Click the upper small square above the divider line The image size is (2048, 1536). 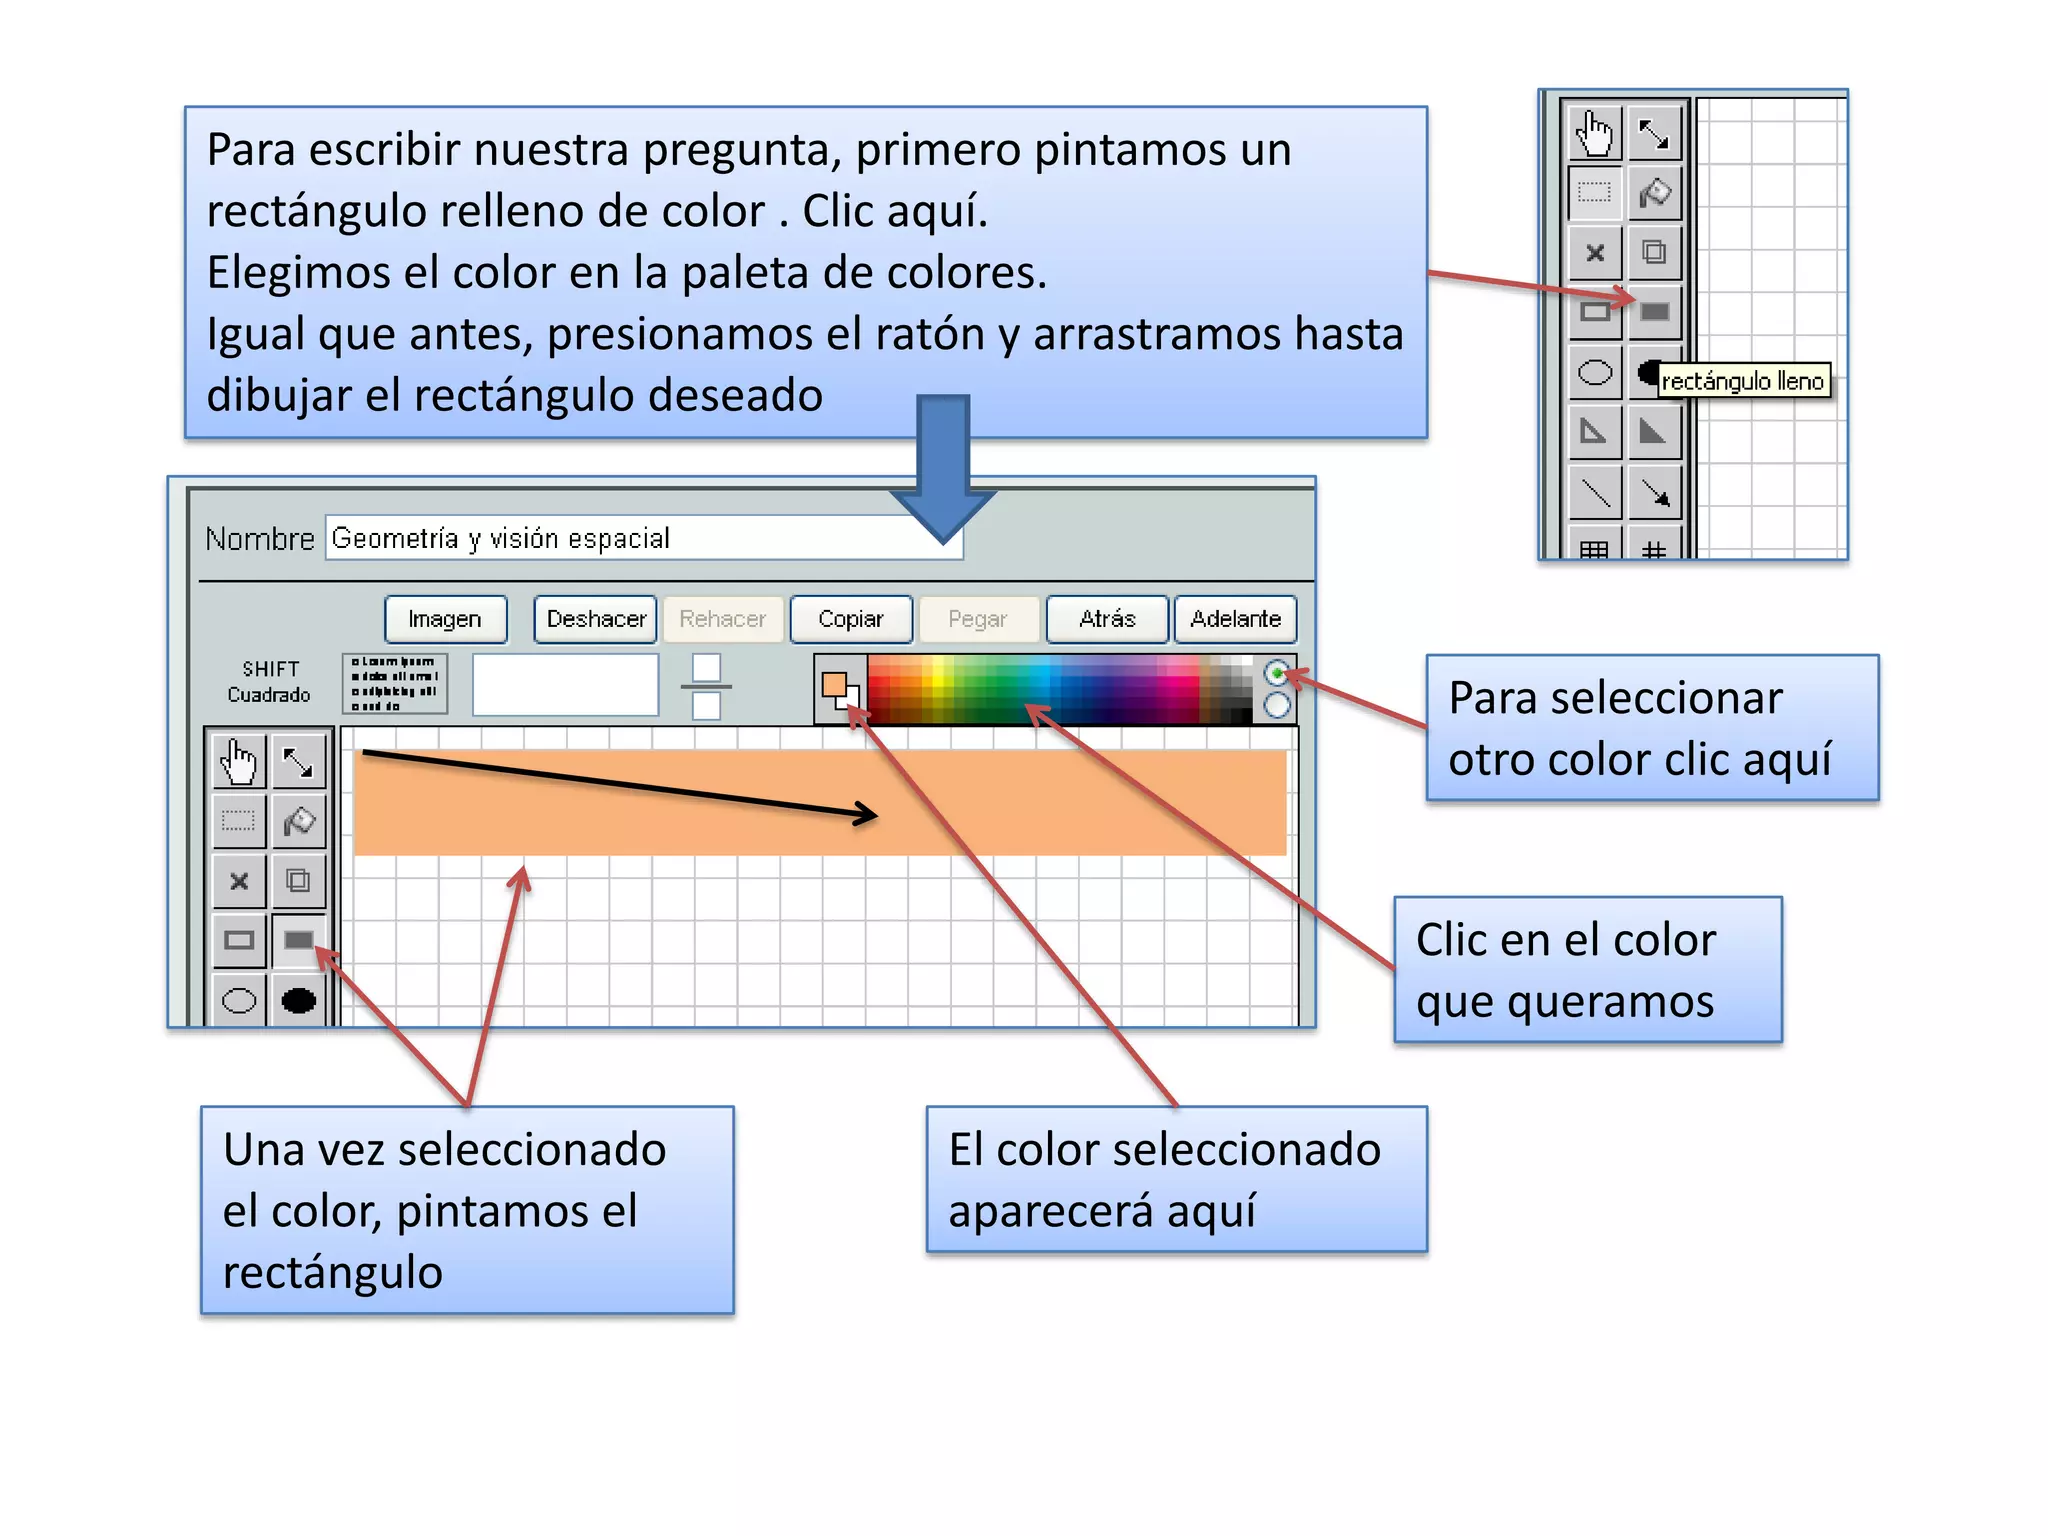(707, 667)
